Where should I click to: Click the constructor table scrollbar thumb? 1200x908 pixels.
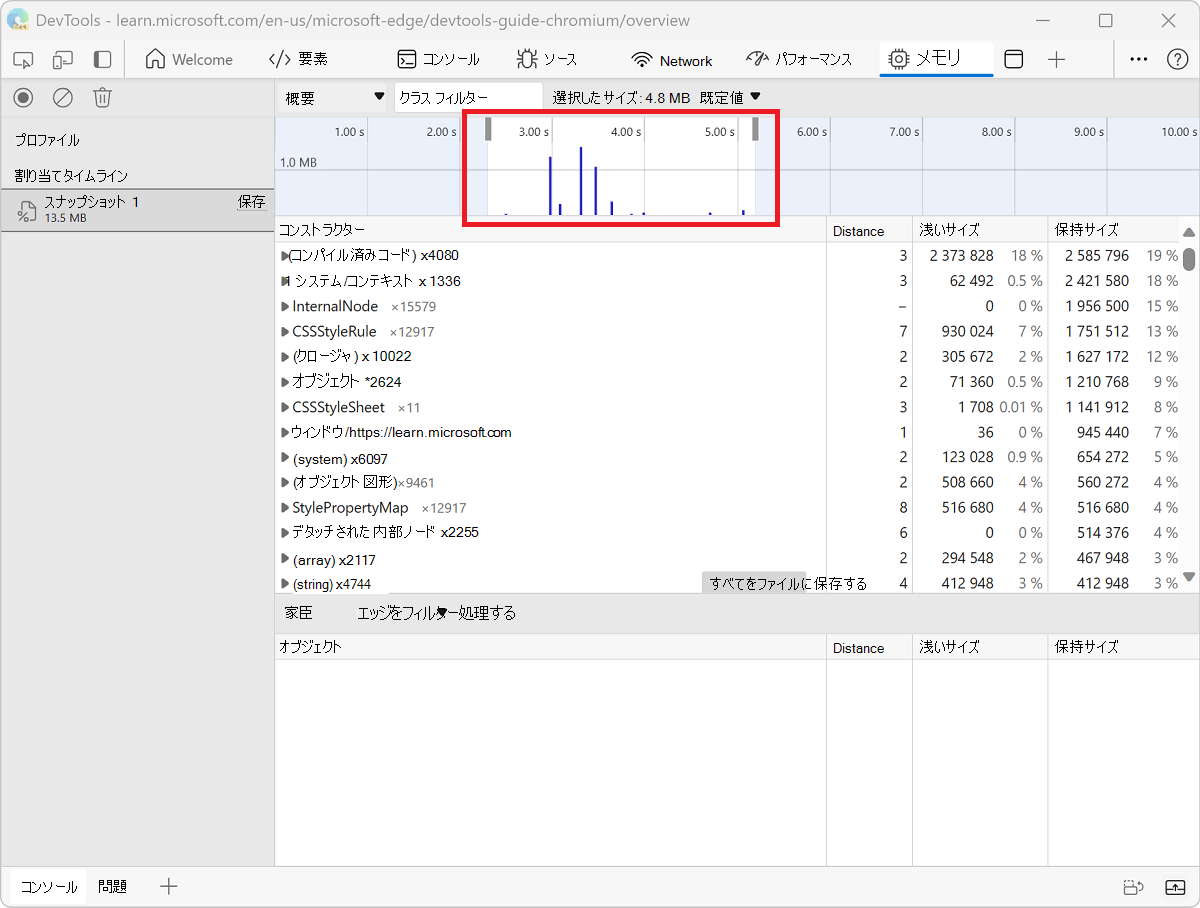pos(1189,259)
